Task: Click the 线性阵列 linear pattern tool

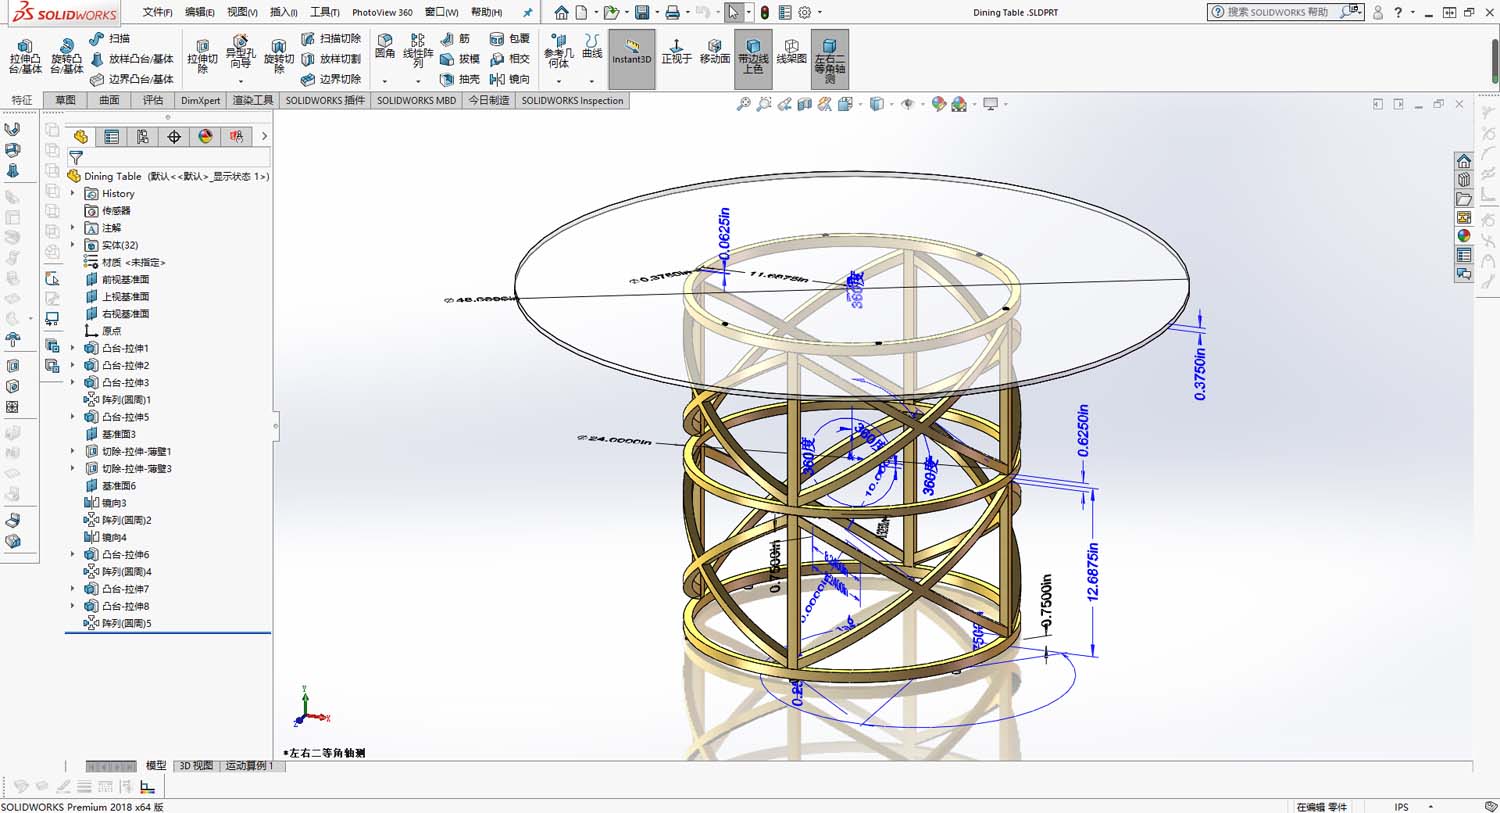Action: (x=418, y=50)
